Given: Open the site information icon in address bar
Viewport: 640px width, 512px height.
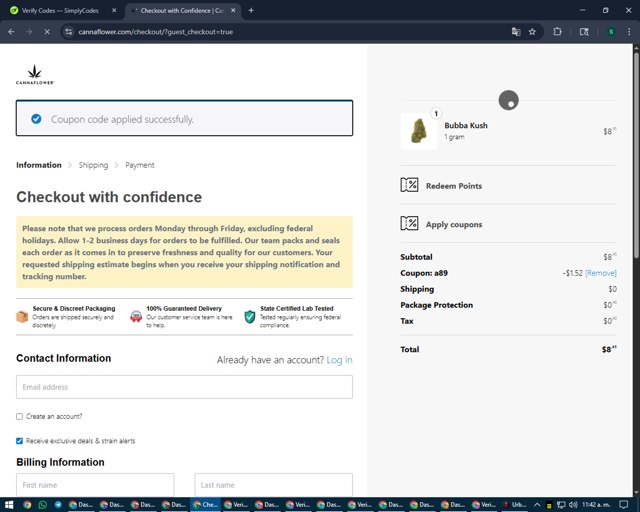Looking at the screenshot, I should 69,31.
